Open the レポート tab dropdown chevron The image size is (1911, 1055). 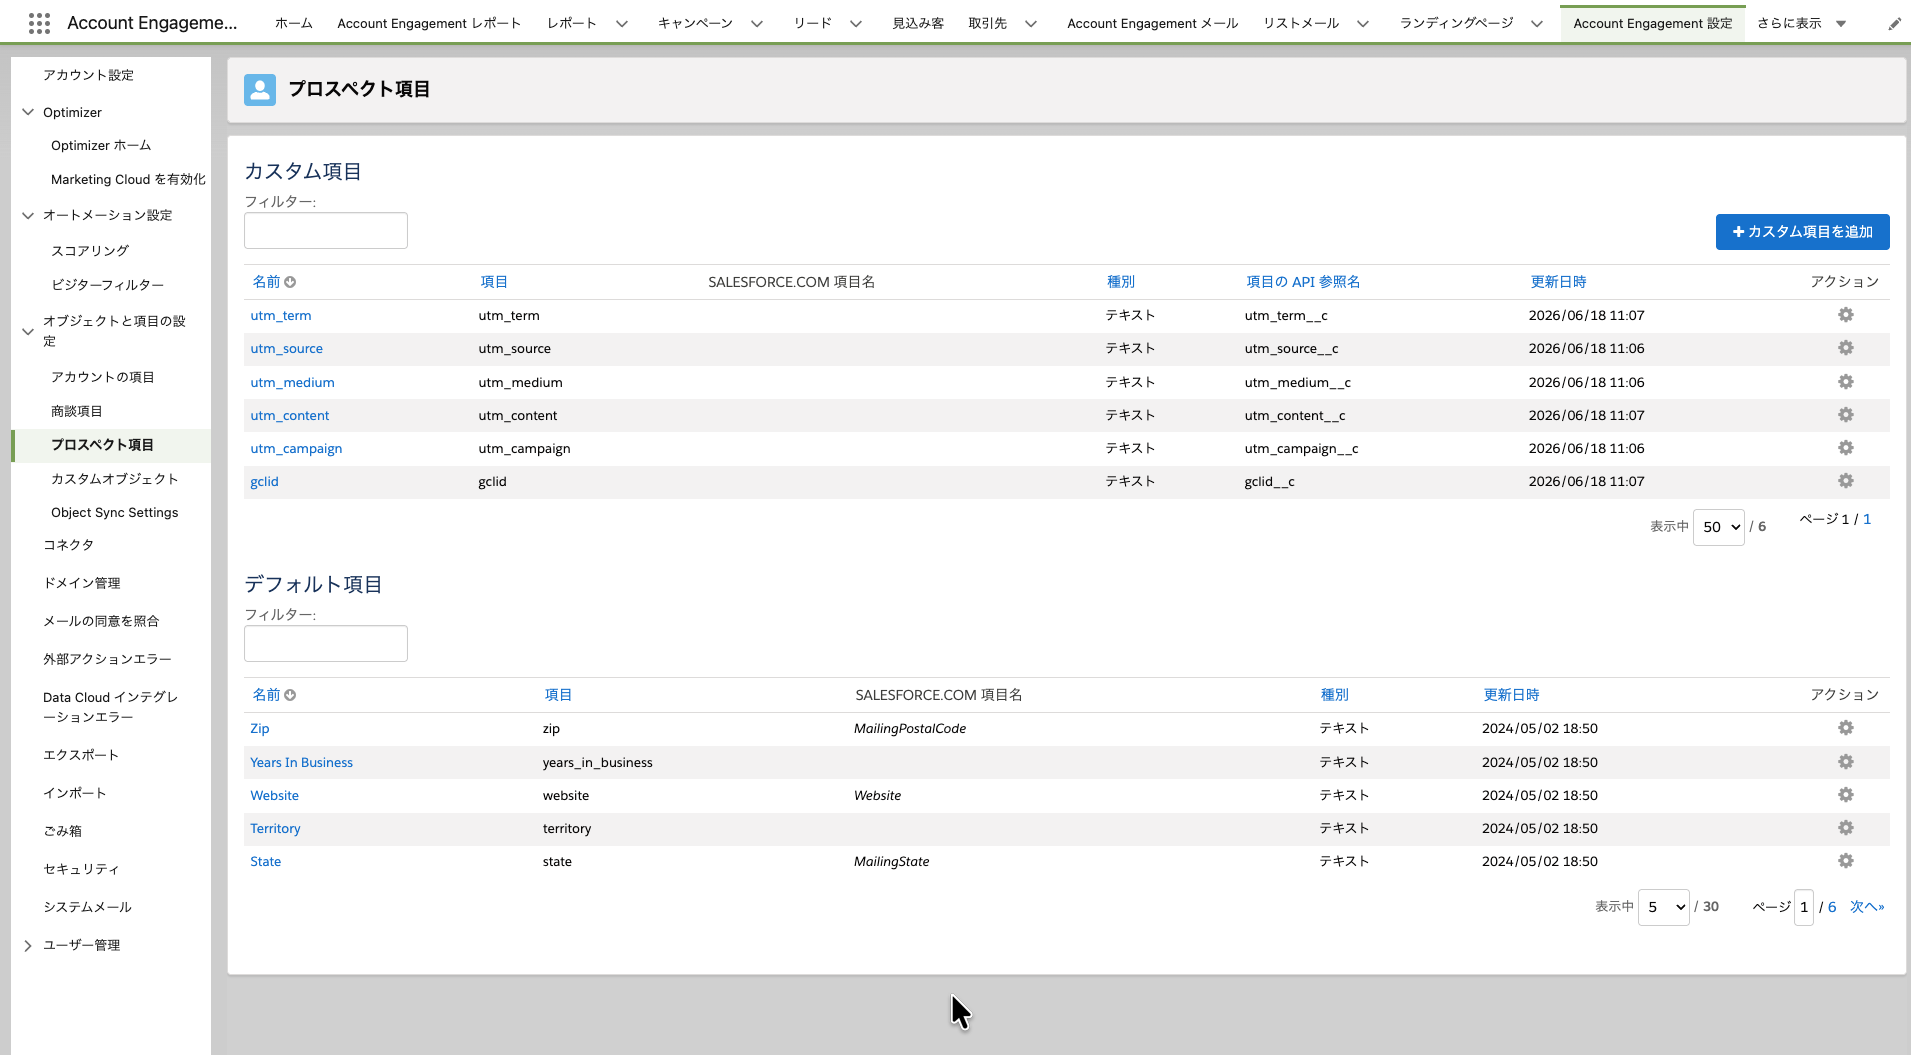click(x=622, y=24)
